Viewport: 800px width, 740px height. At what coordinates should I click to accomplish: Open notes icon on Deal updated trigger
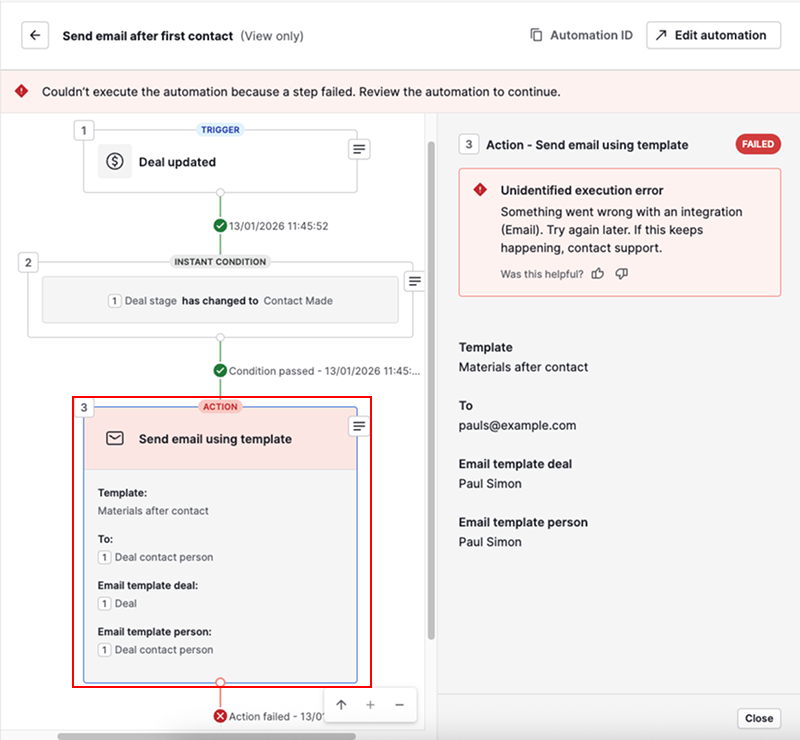(x=359, y=148)
